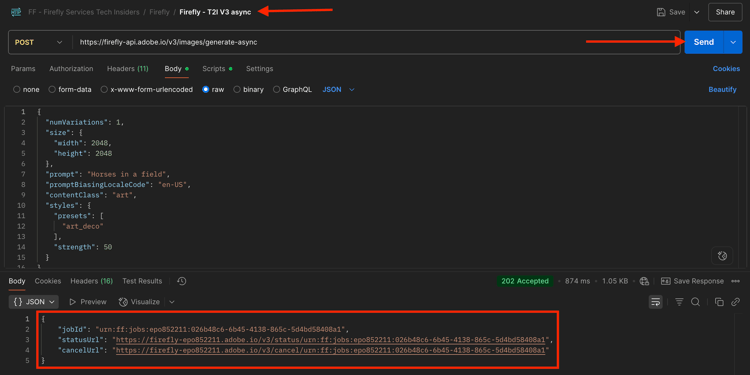This screenshot has height=375, width=750.
Task: Click the "numVariations": 1 line
Action: pos(85,122)
